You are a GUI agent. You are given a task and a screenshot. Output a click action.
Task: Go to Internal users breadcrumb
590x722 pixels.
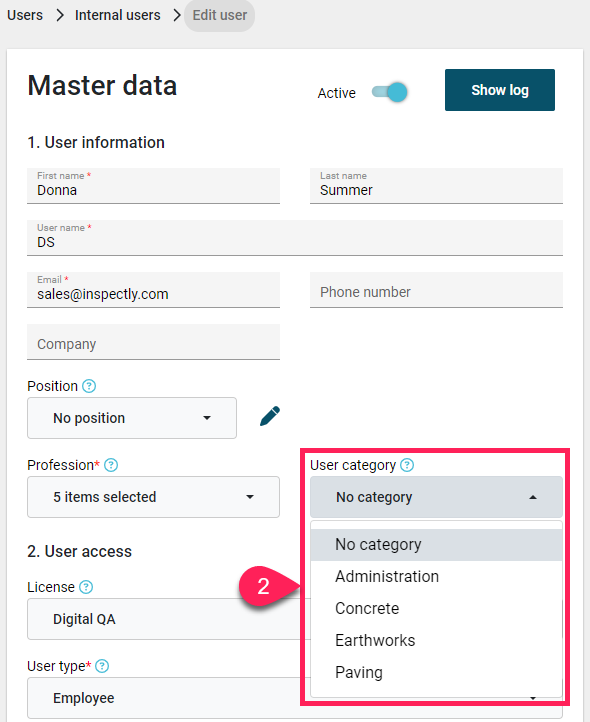click(117, 15)
